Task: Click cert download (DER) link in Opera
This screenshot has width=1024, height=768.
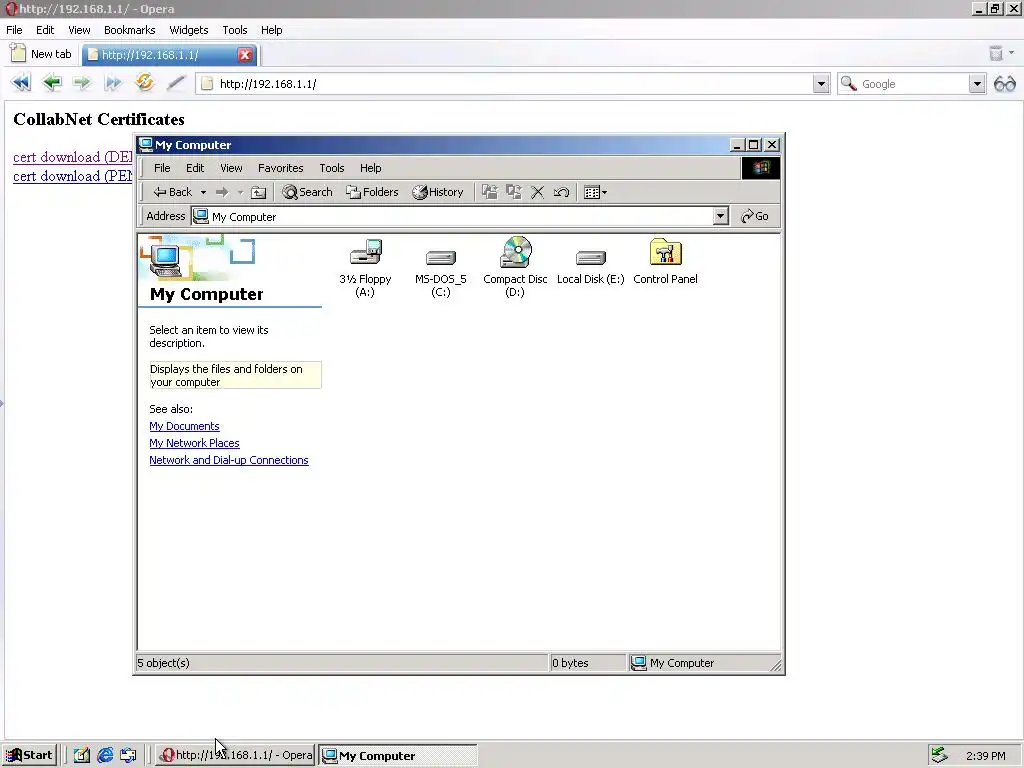Action: coord(72,157)
